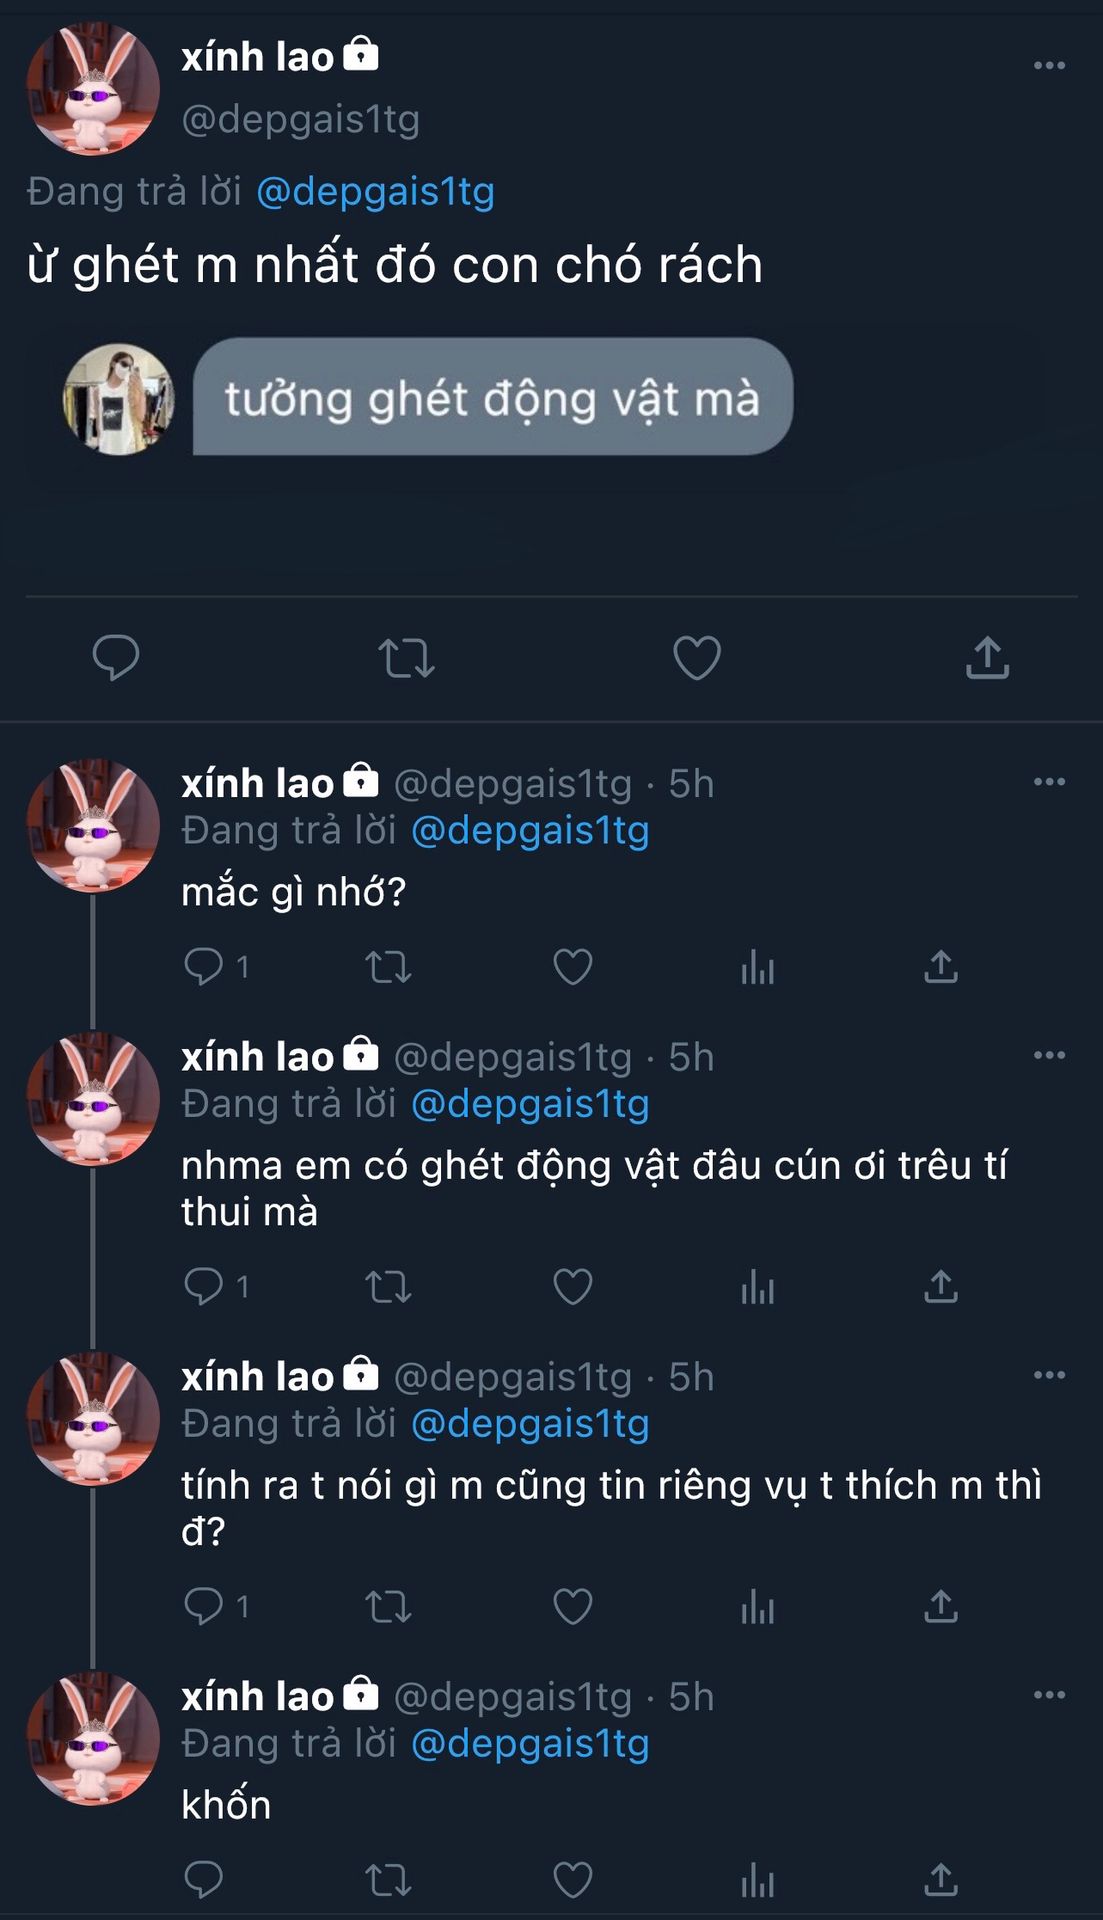Reply to the main tweet
Screen dimensions: 1103x1920
(116, 657)
